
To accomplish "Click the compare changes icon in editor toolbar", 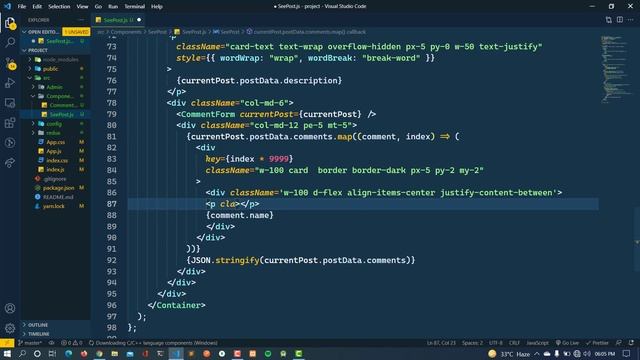I will [x=609, y=20].
